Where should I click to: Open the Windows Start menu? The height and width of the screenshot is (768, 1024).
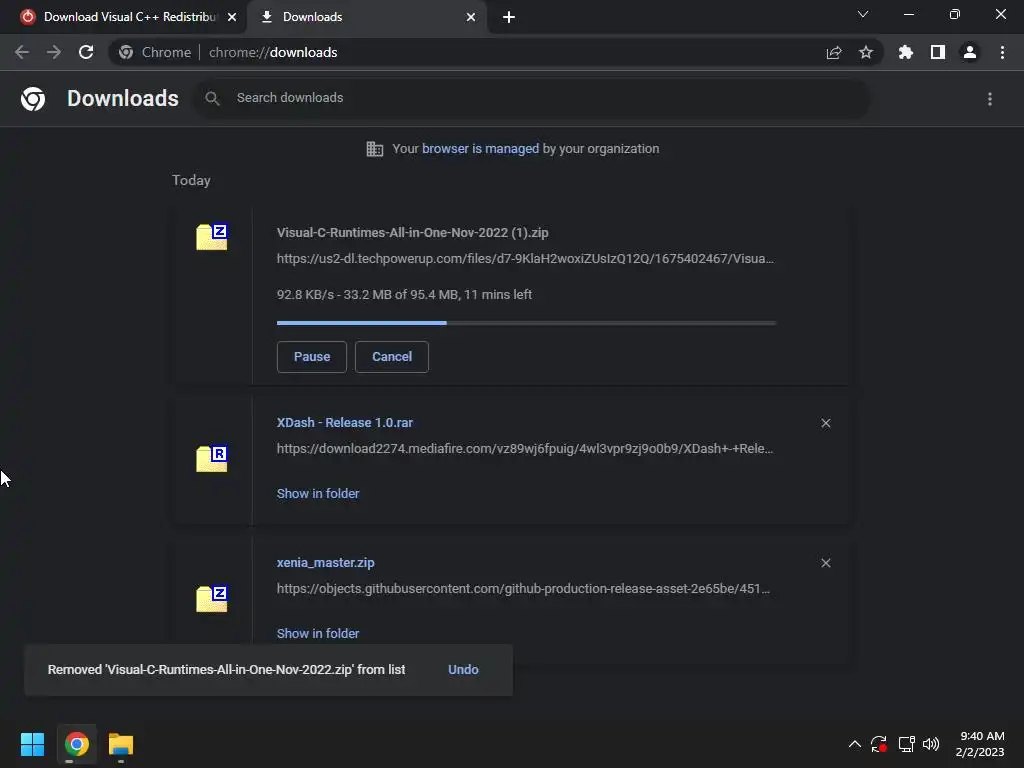pos(32,744)
